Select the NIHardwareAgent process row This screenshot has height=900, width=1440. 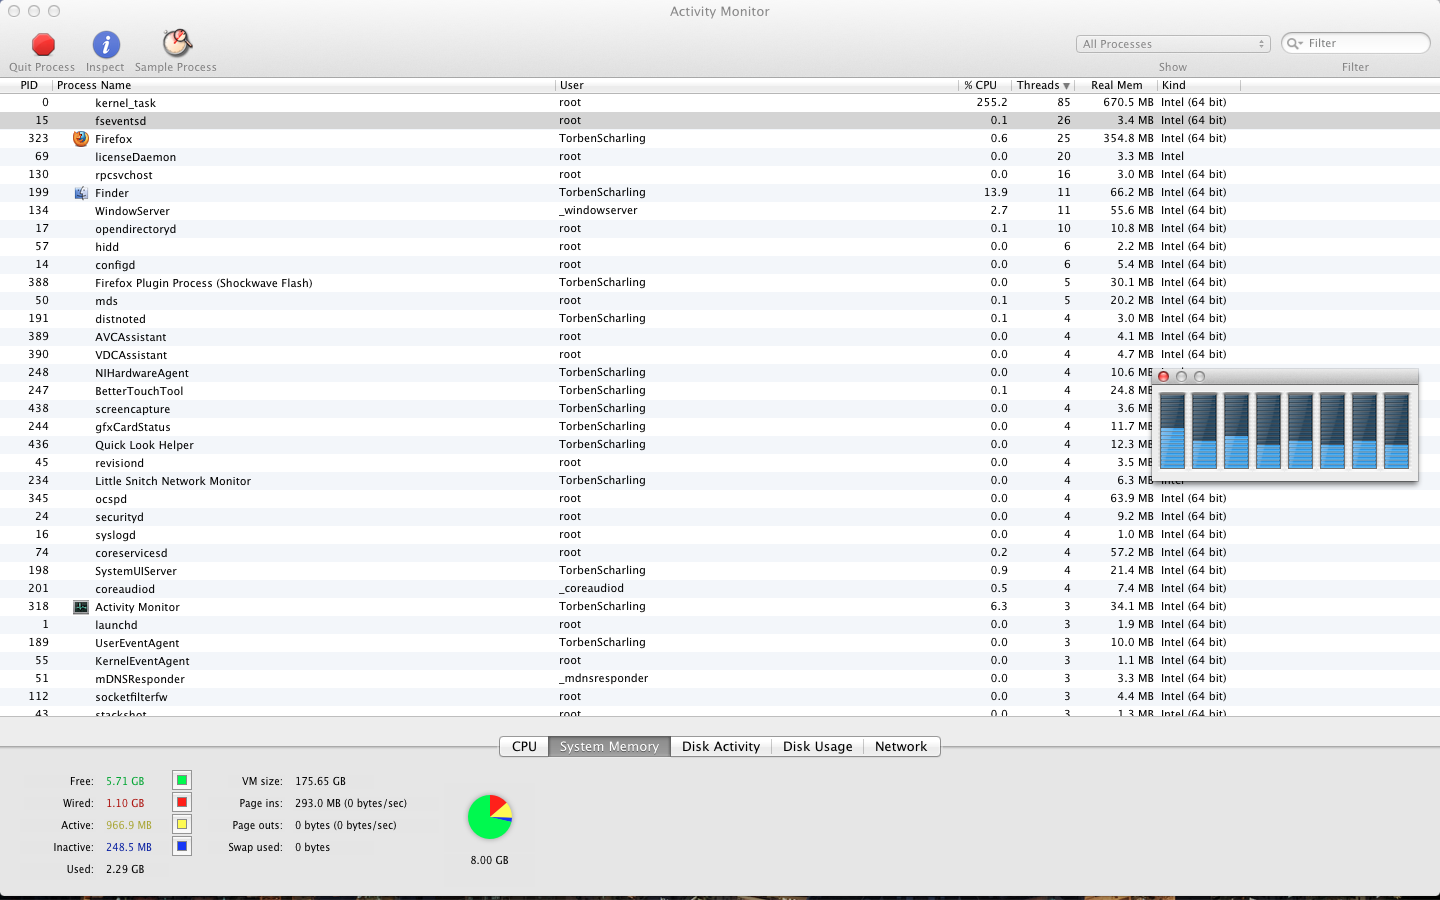pos(720,372)
